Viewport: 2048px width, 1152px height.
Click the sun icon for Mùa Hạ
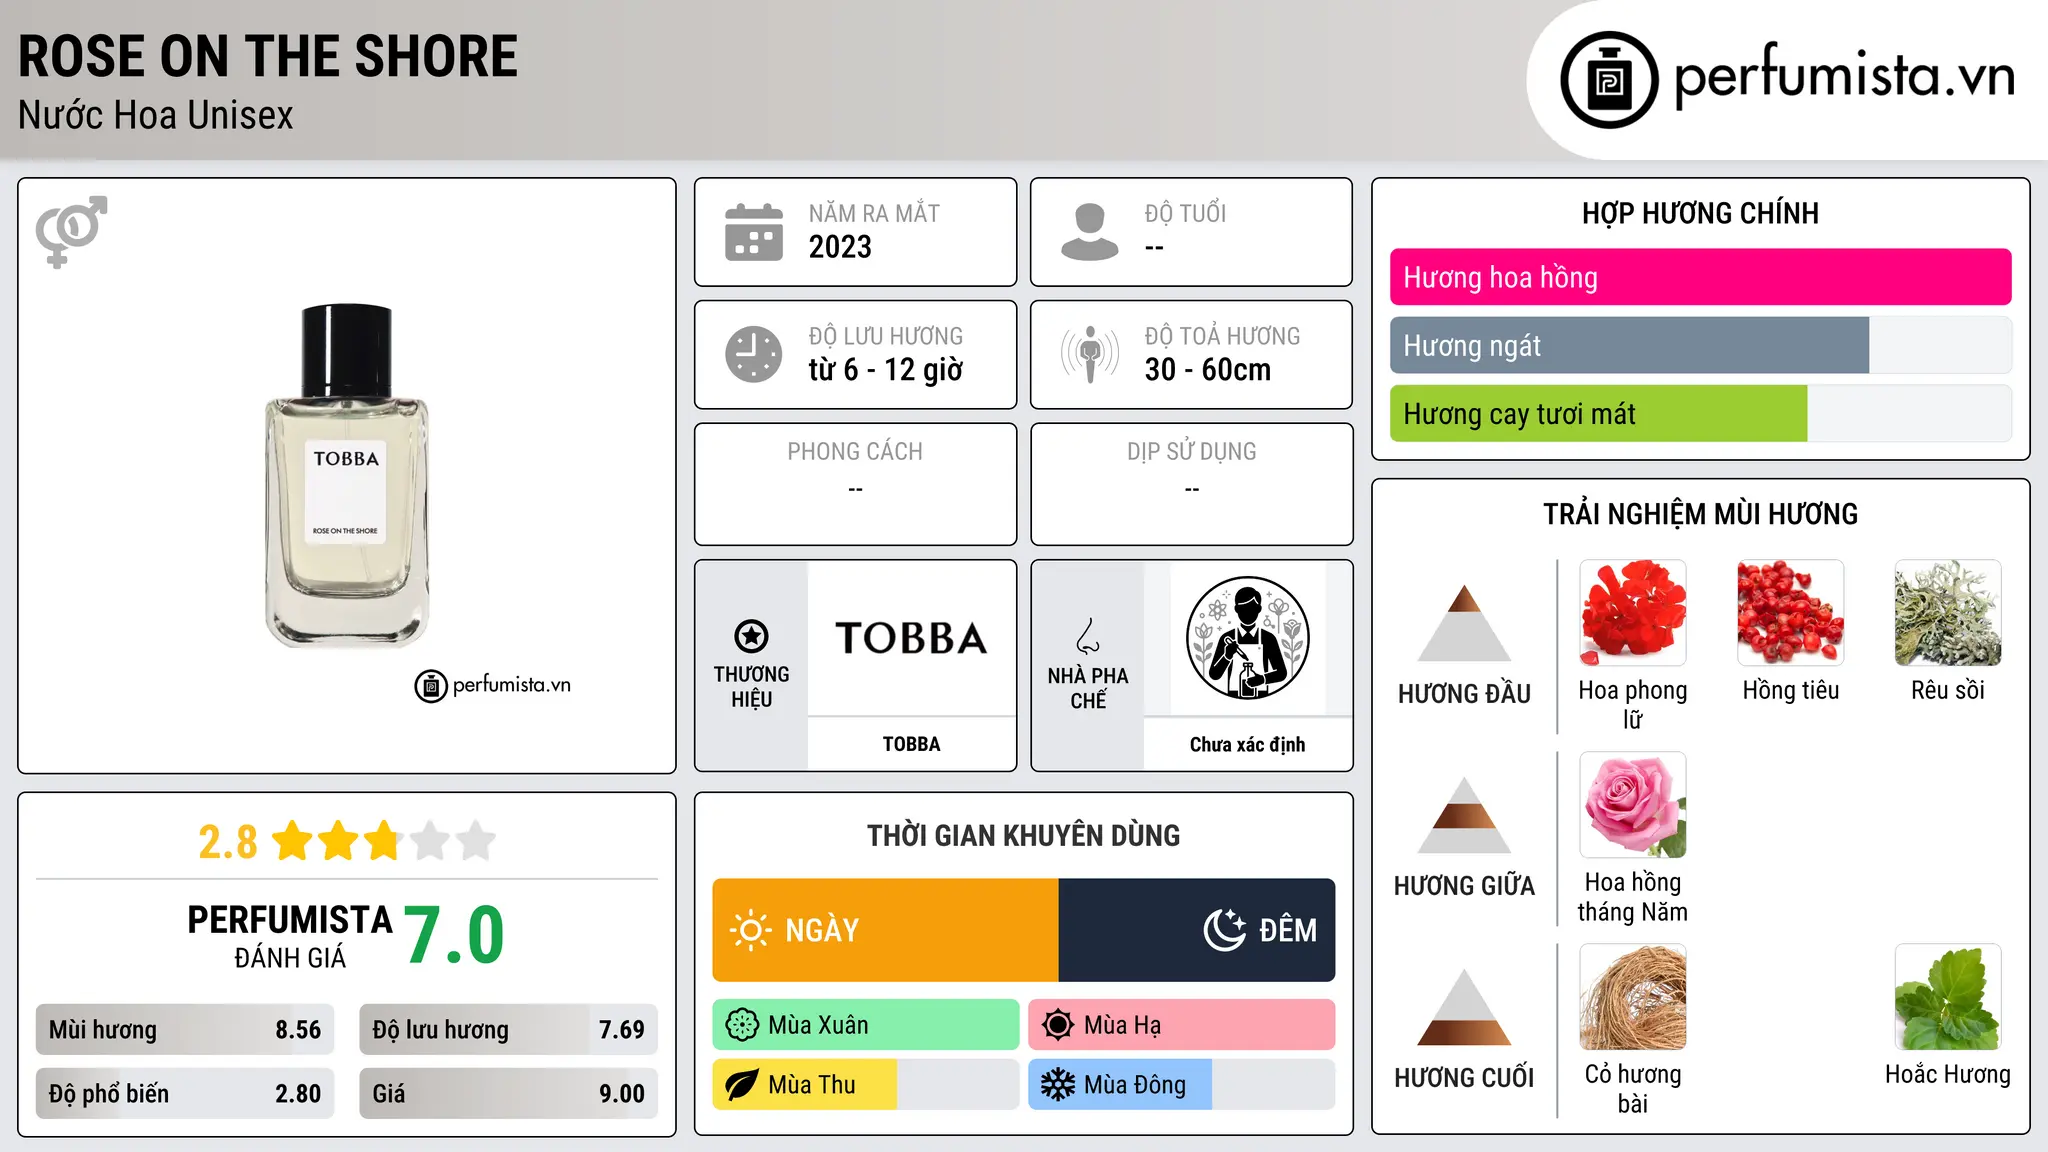[1058, 1025]
